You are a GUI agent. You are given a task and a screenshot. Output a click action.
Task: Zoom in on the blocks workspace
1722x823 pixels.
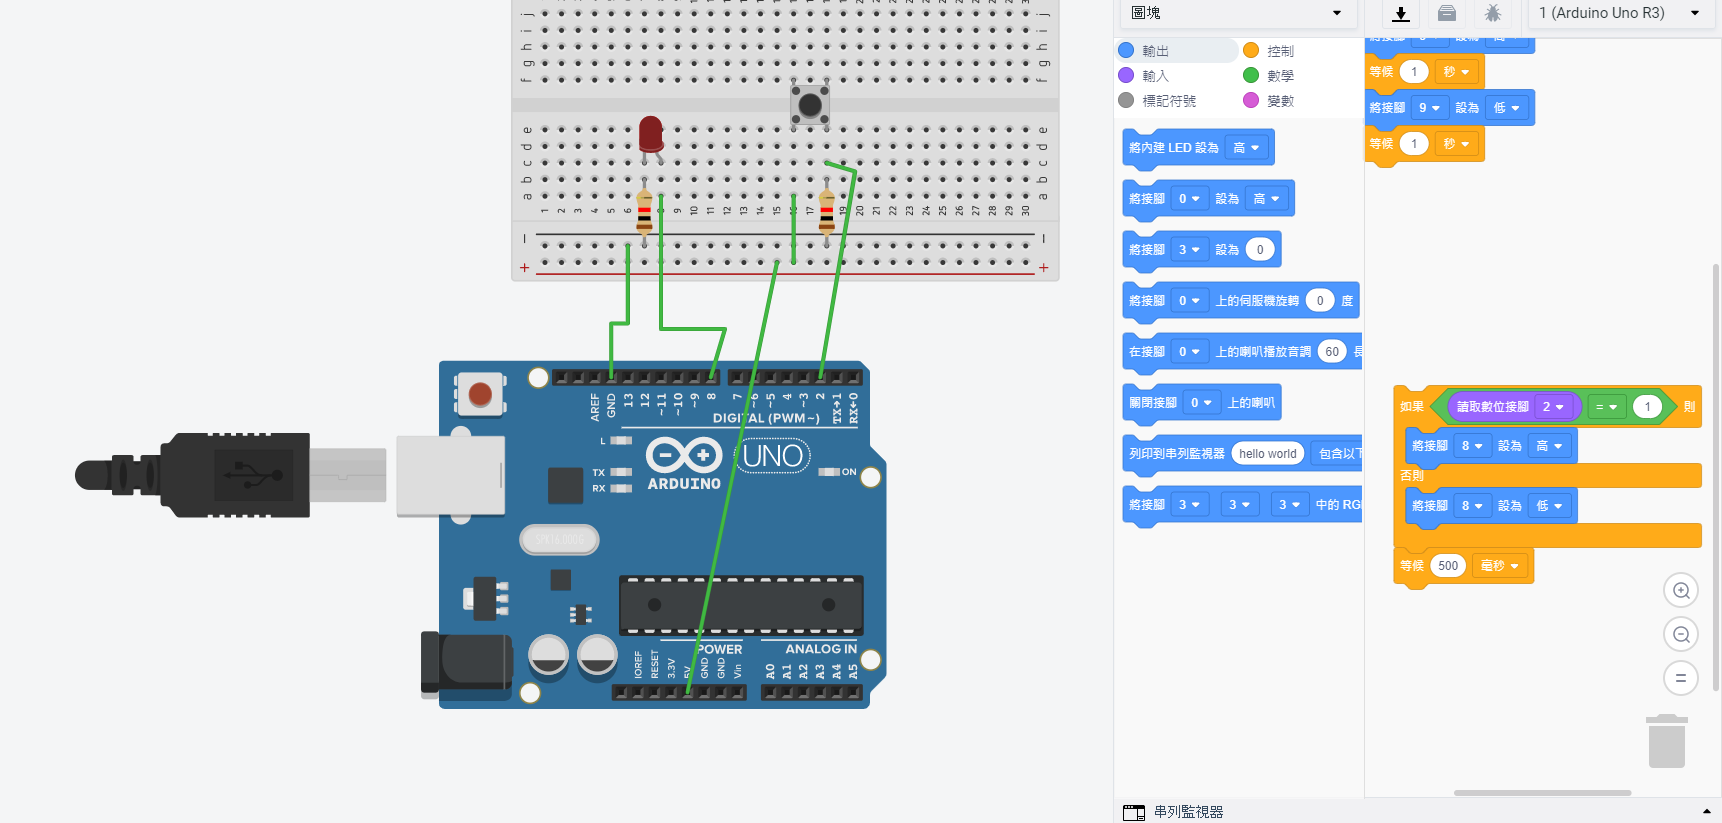(x=1680, y=591)
